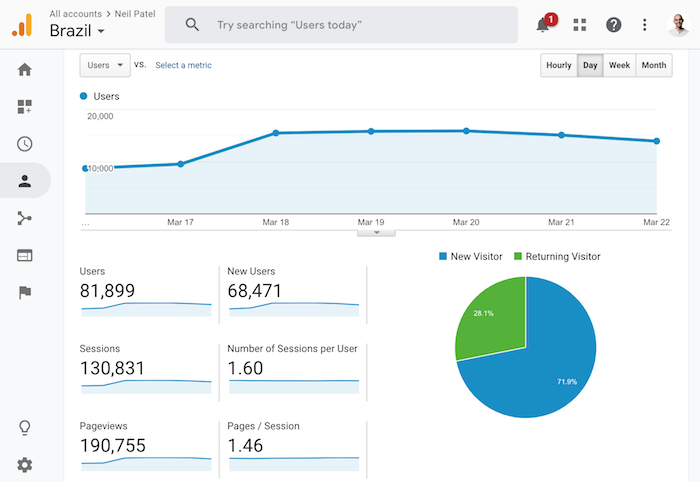Open Acquisition reports branching icon

pyautogui.click(x=25, y=218)
